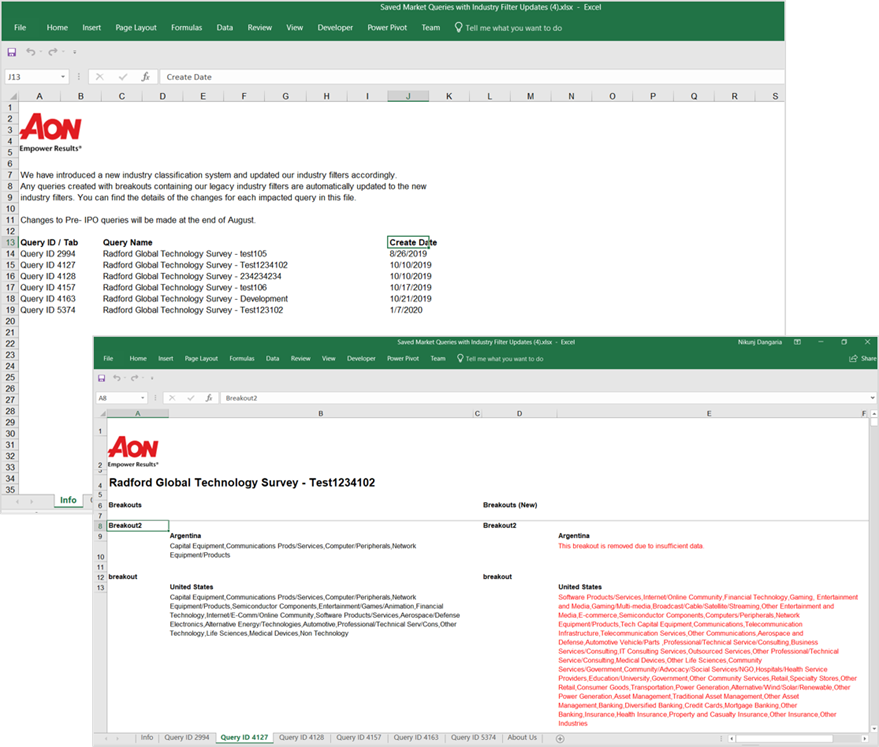The height and width of the screenshot is (747, 879).
Task: Click Save icon in back Excel window
Action: (x=11, y=52)
